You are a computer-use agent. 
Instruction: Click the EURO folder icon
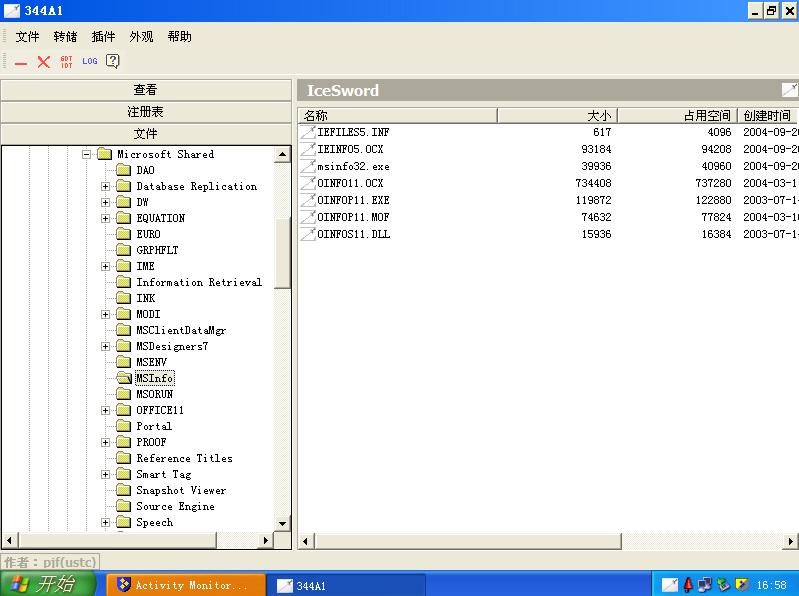click(x=123, y=234)
